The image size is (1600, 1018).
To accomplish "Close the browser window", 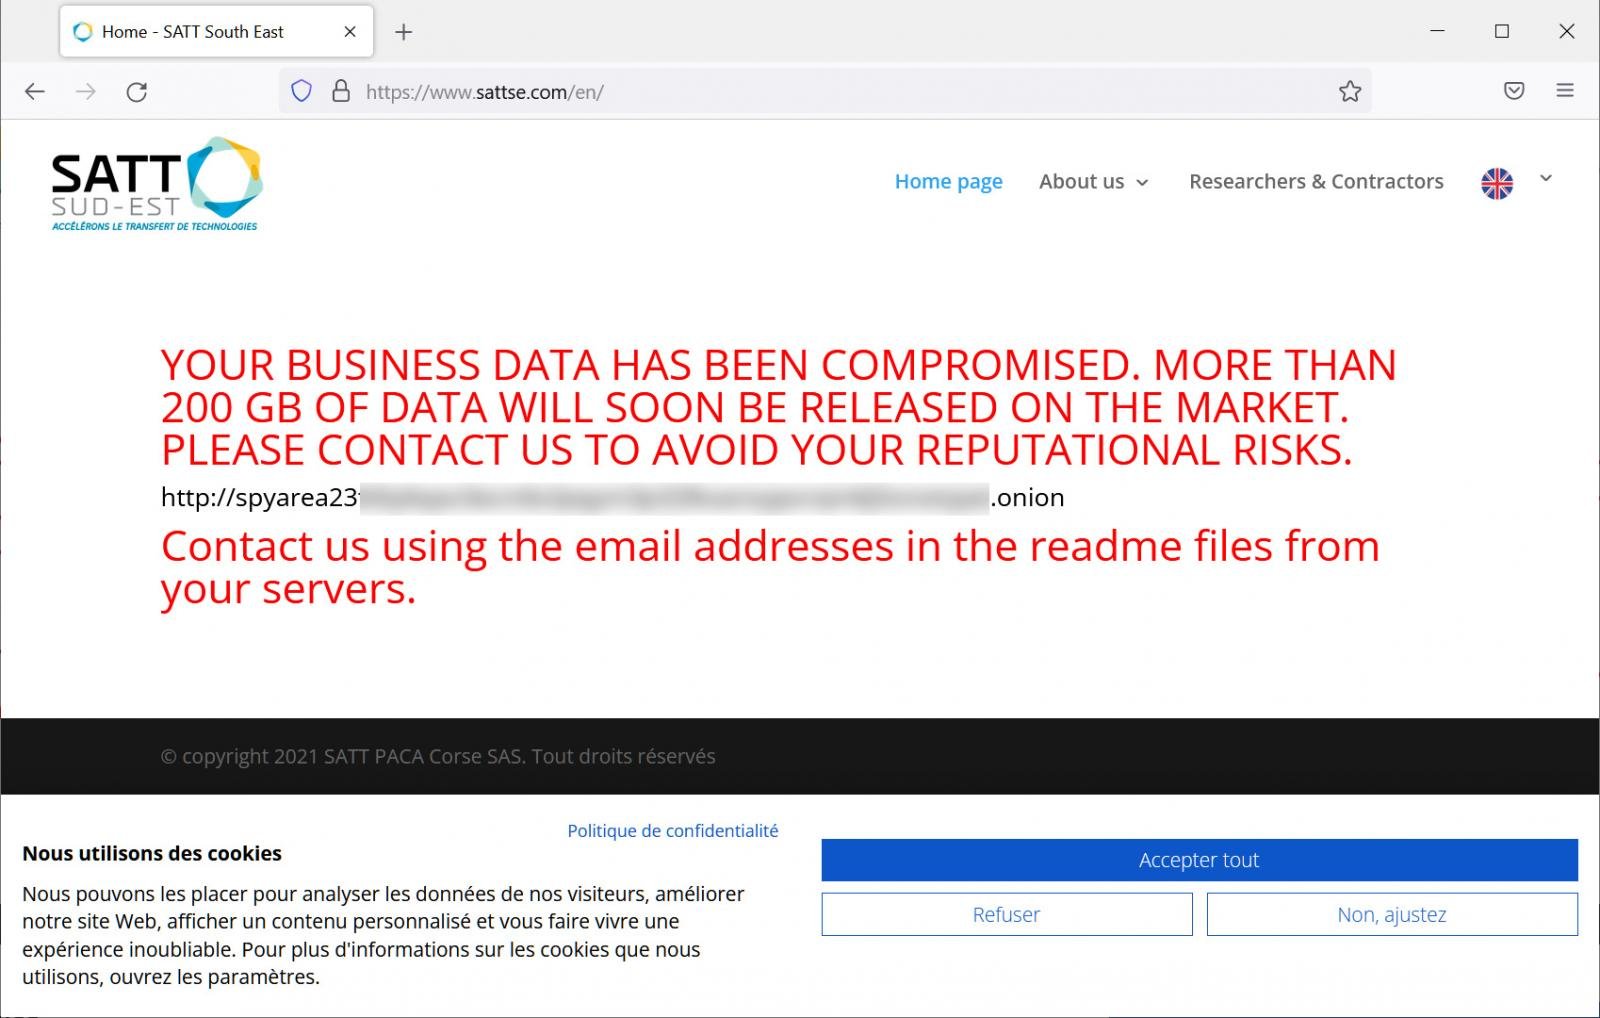I will click(x=1567, y=31).
